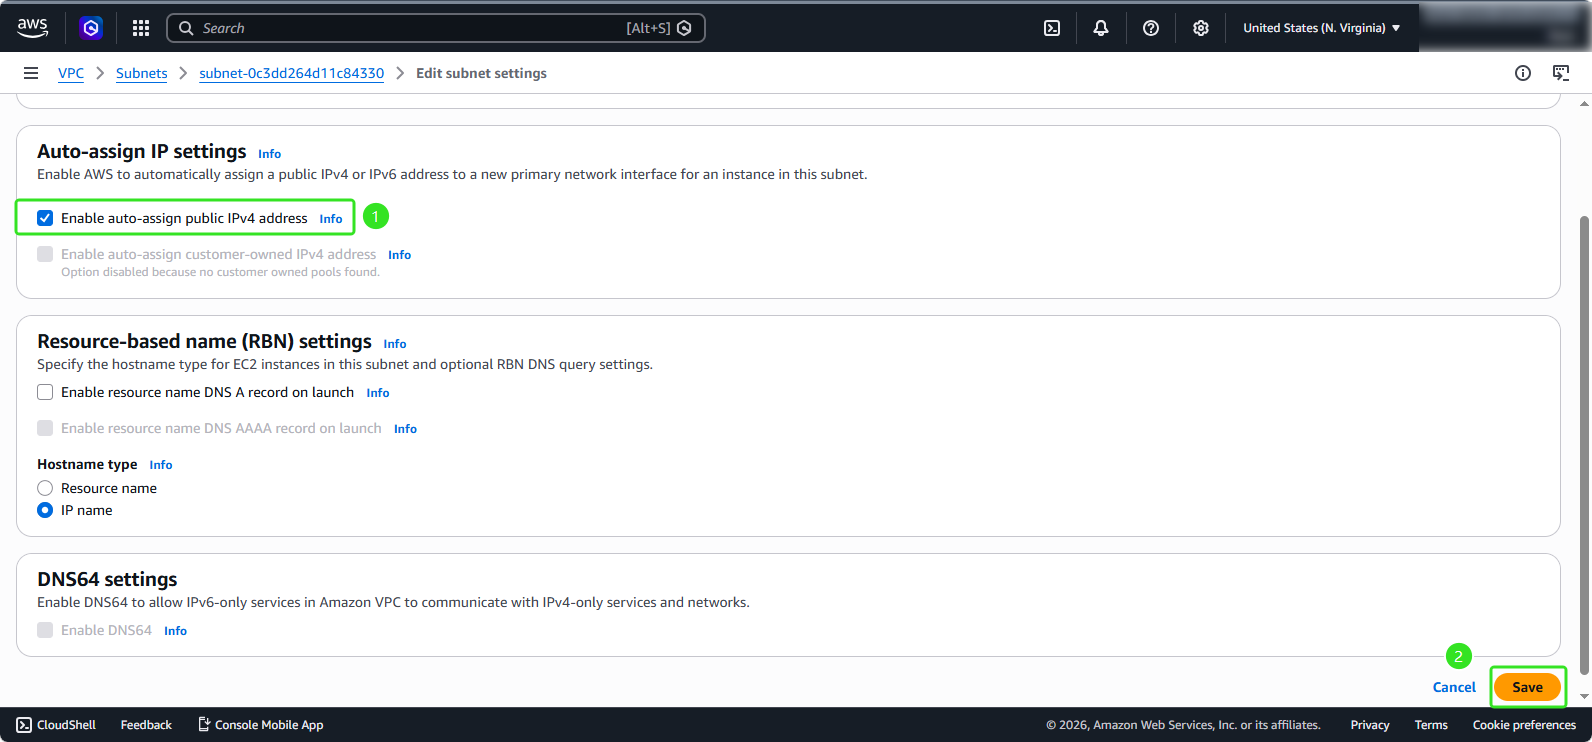Screen dimensions: 1592x742
Task: Open subnet-0c3dd264d11c84330 breadcrumb link
Action: 291,73
